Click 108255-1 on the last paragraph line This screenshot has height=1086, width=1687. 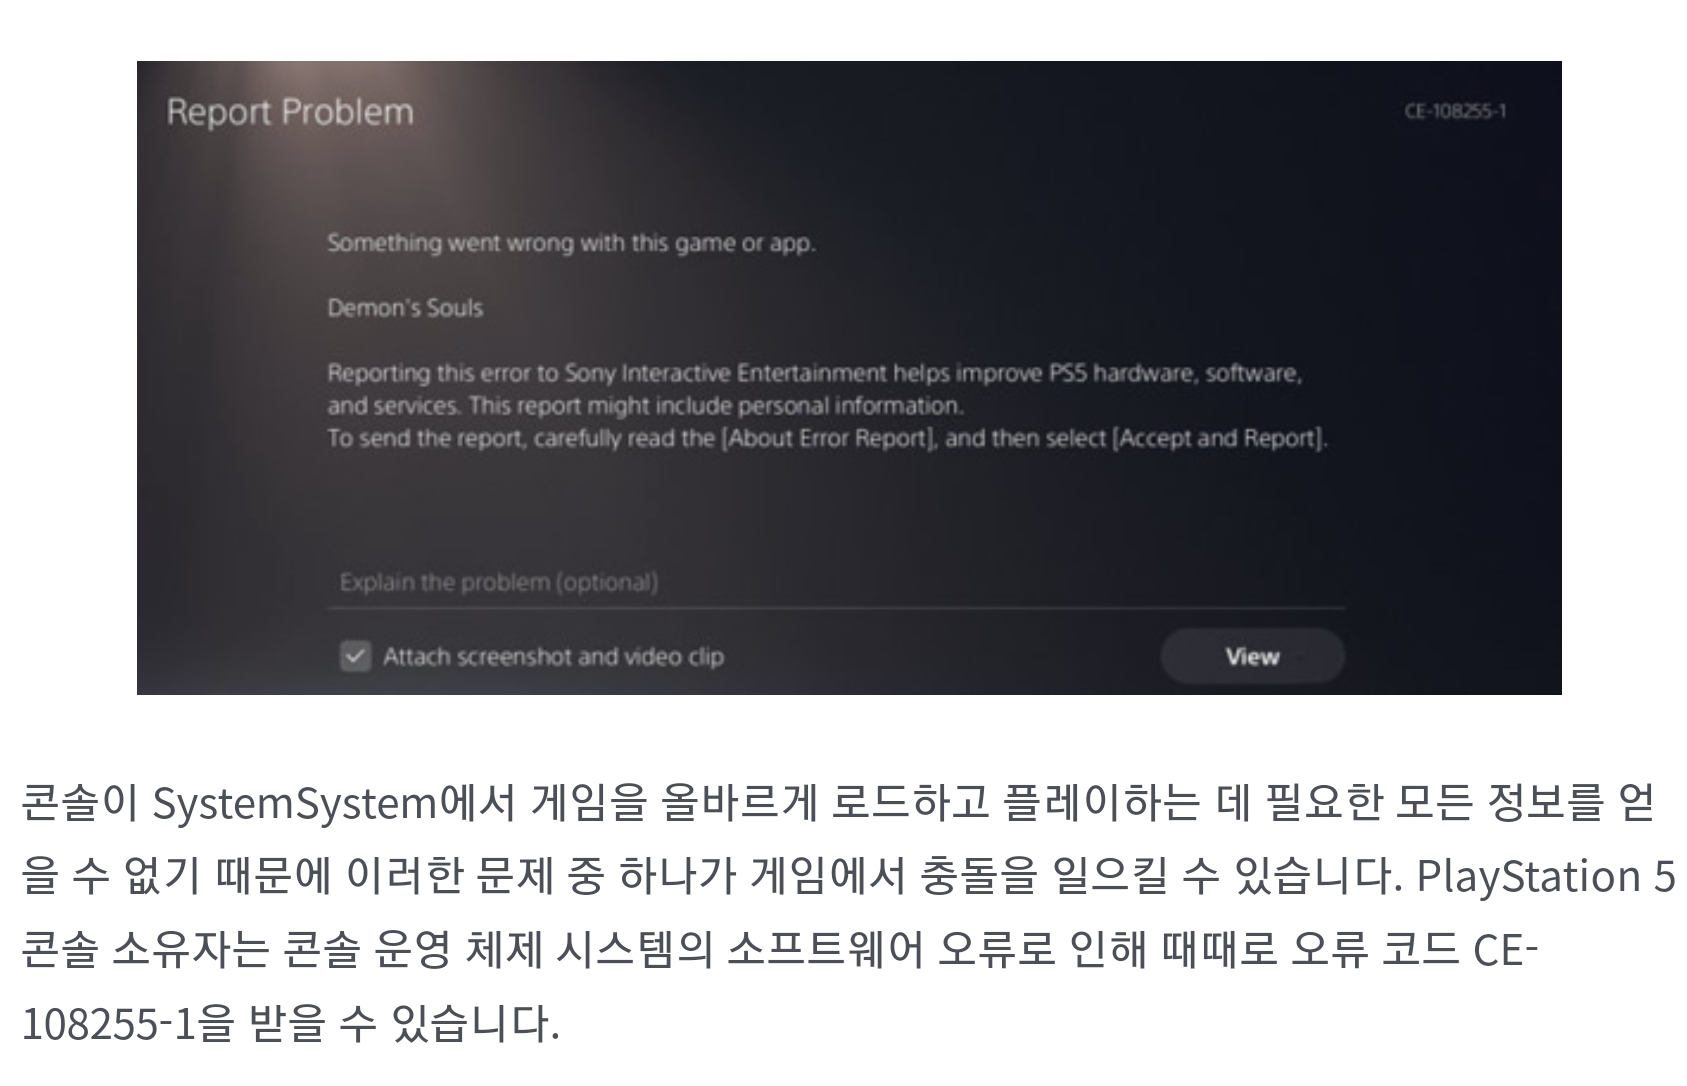tap(107, 1024)
